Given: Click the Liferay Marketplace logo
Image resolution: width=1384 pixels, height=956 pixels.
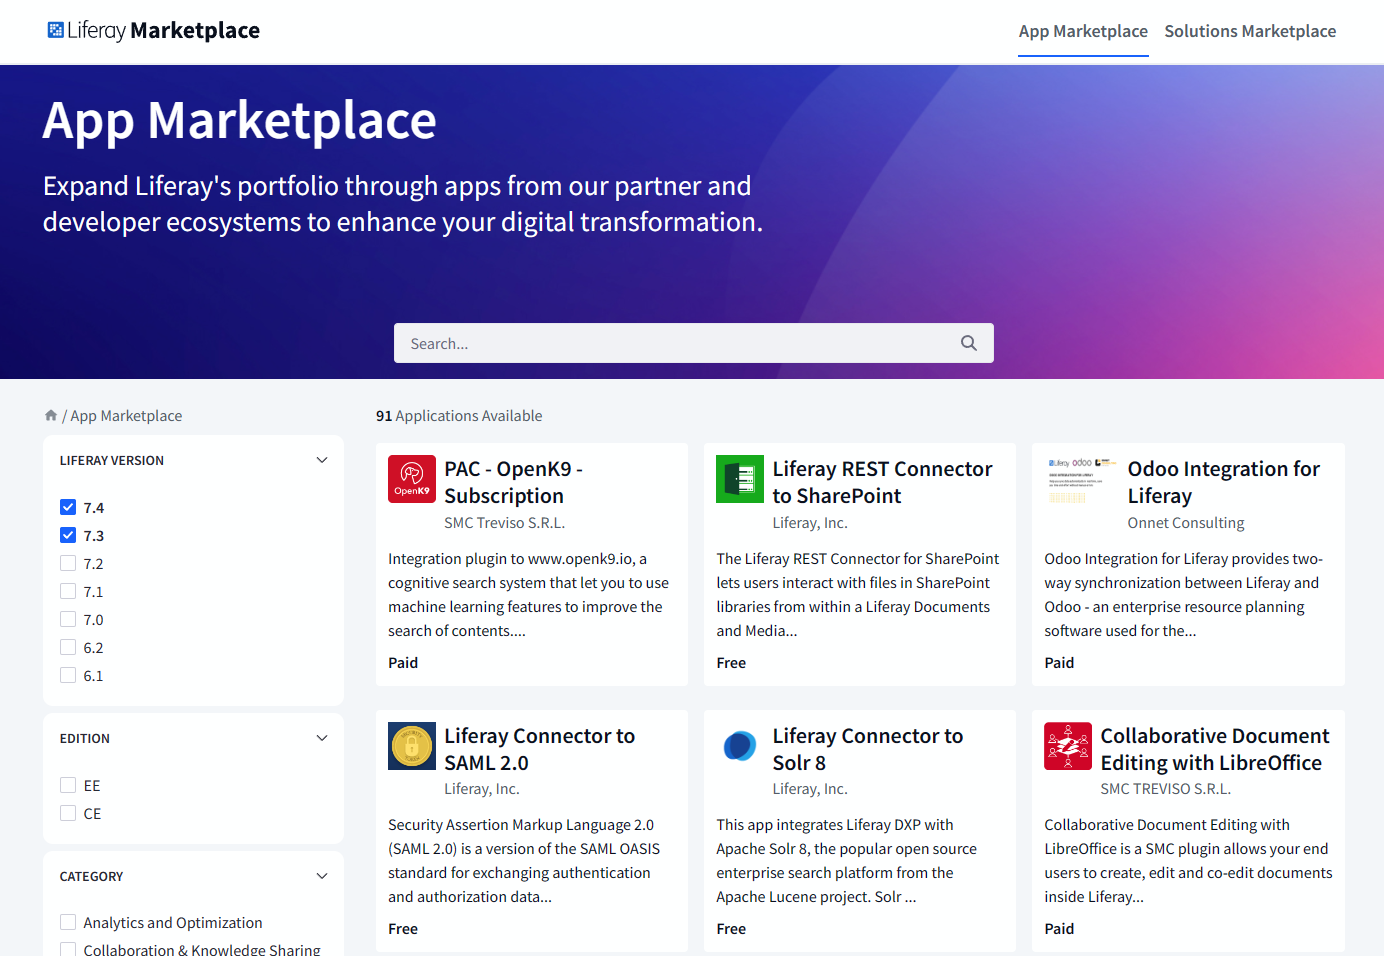Looking at the screenshot, I should coord(152,30).
